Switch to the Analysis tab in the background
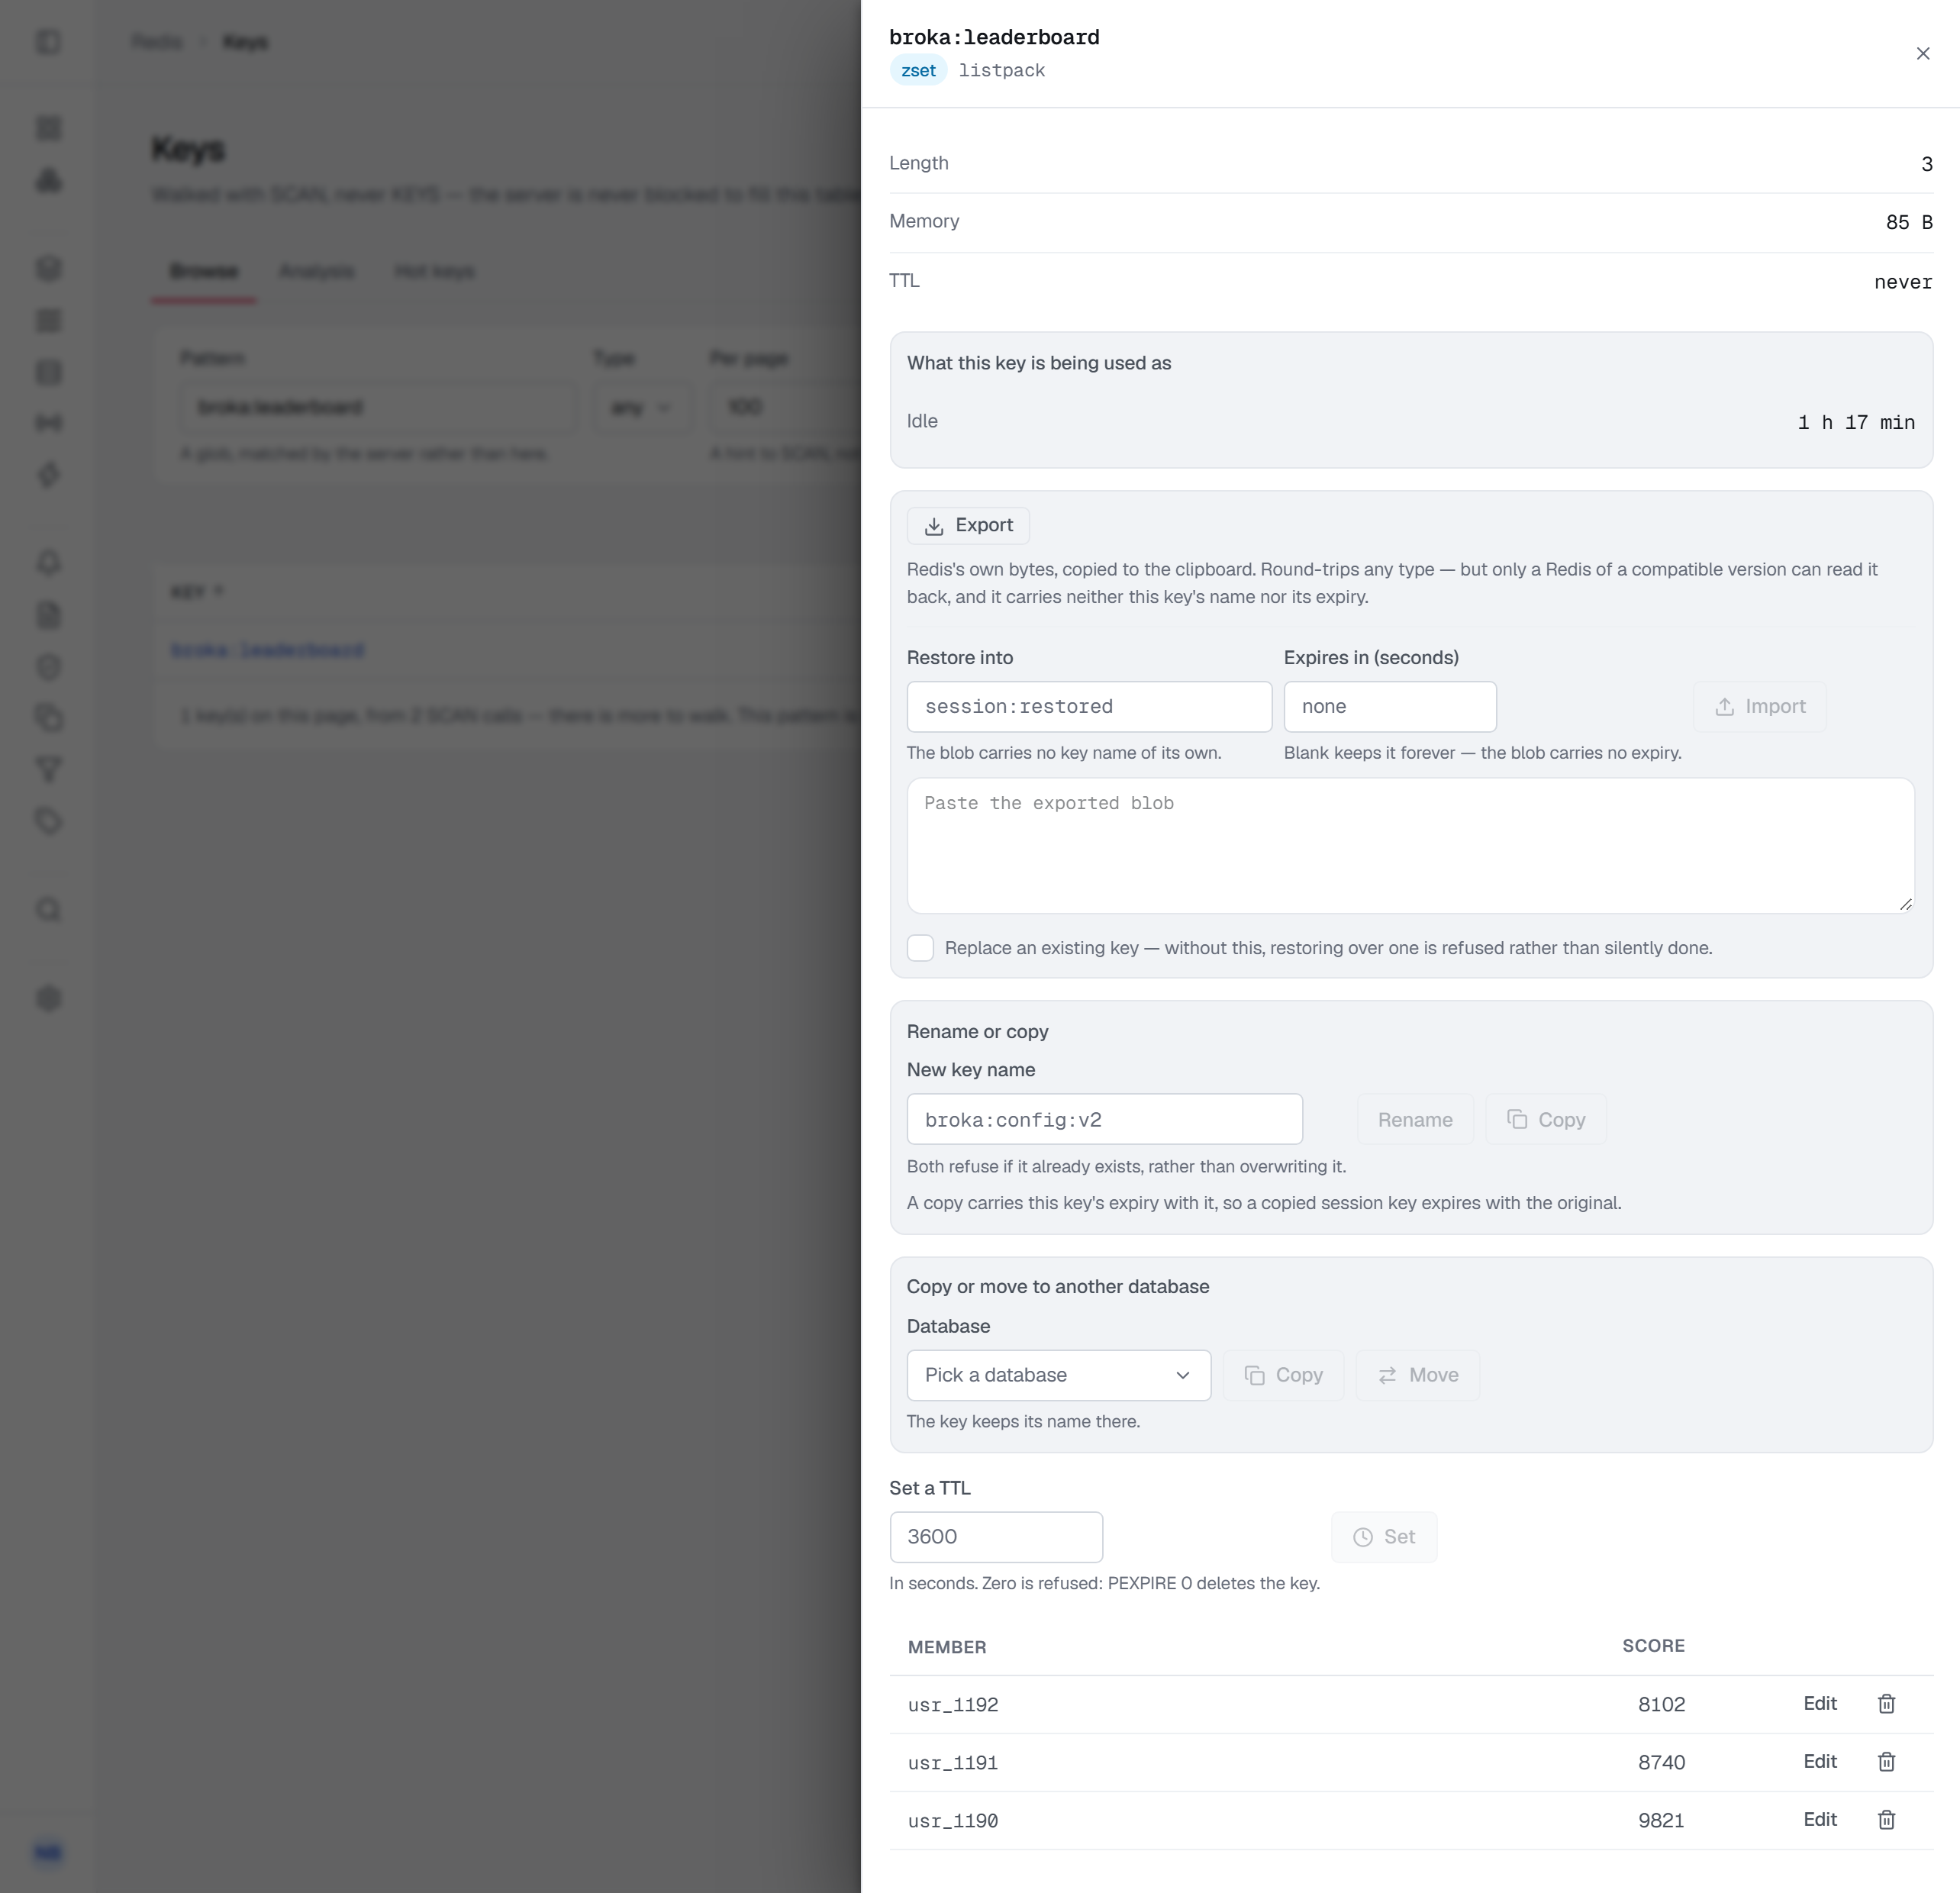The image size is (1960, 1893). coord(316,271)
